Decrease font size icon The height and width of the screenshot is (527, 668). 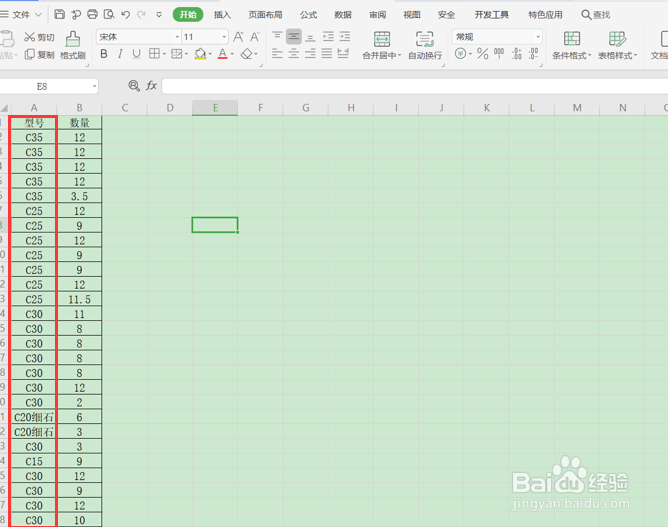point(255,37)
